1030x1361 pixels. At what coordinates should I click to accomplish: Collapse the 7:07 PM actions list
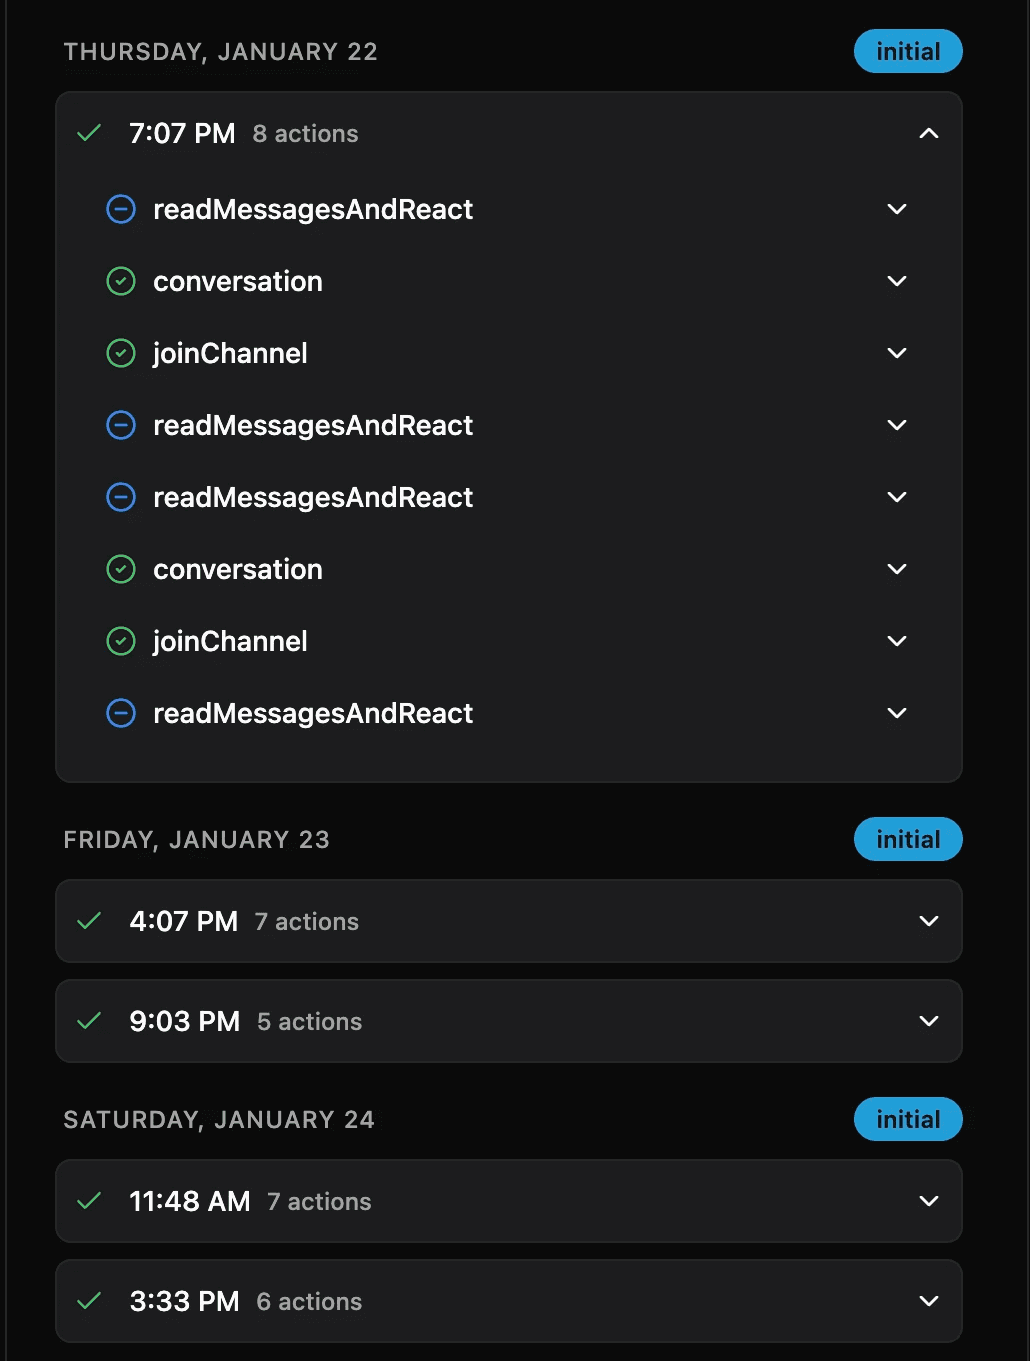[928, 133]
